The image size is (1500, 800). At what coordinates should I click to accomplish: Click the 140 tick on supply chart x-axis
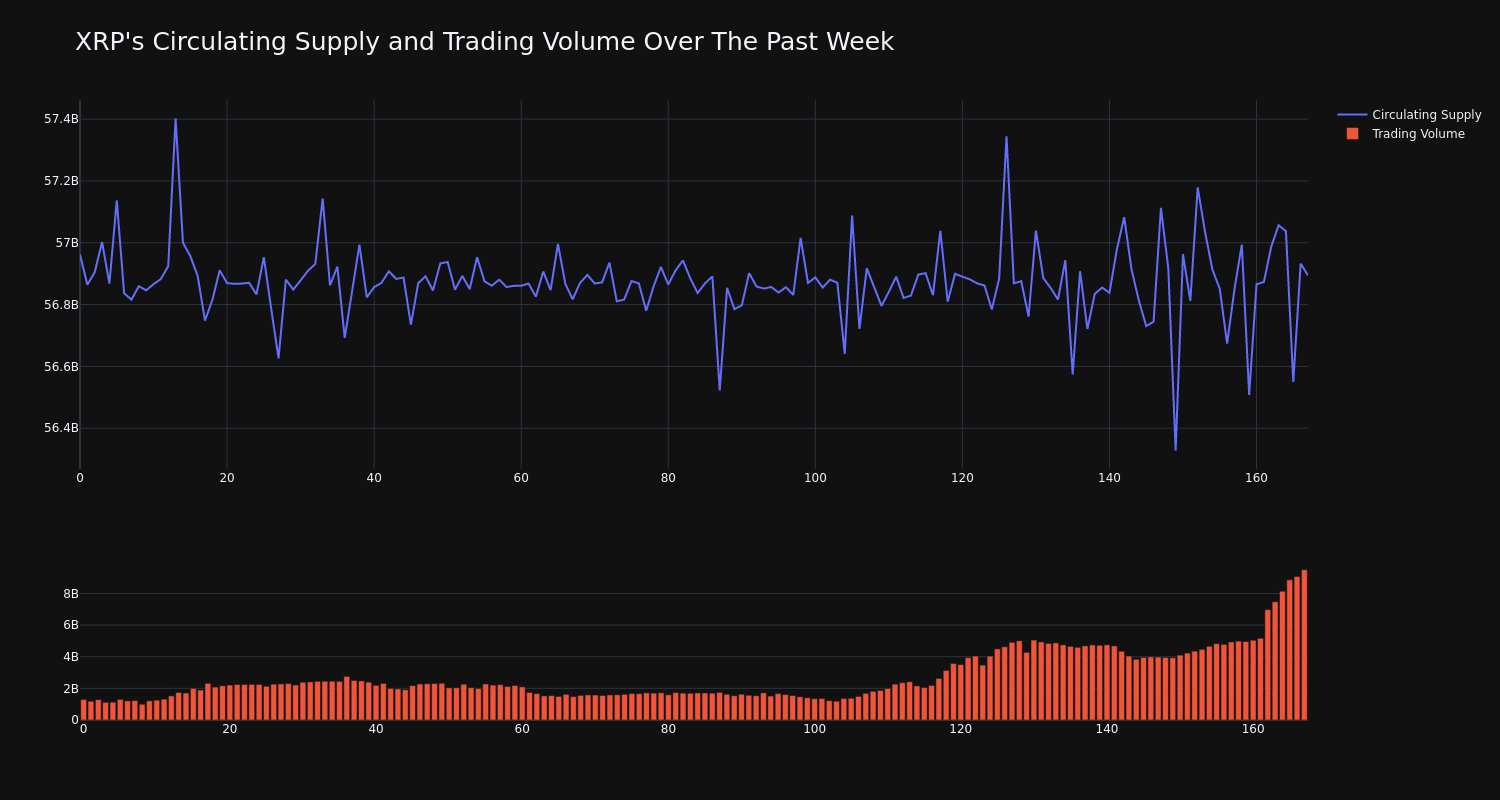coord(1109,478)
